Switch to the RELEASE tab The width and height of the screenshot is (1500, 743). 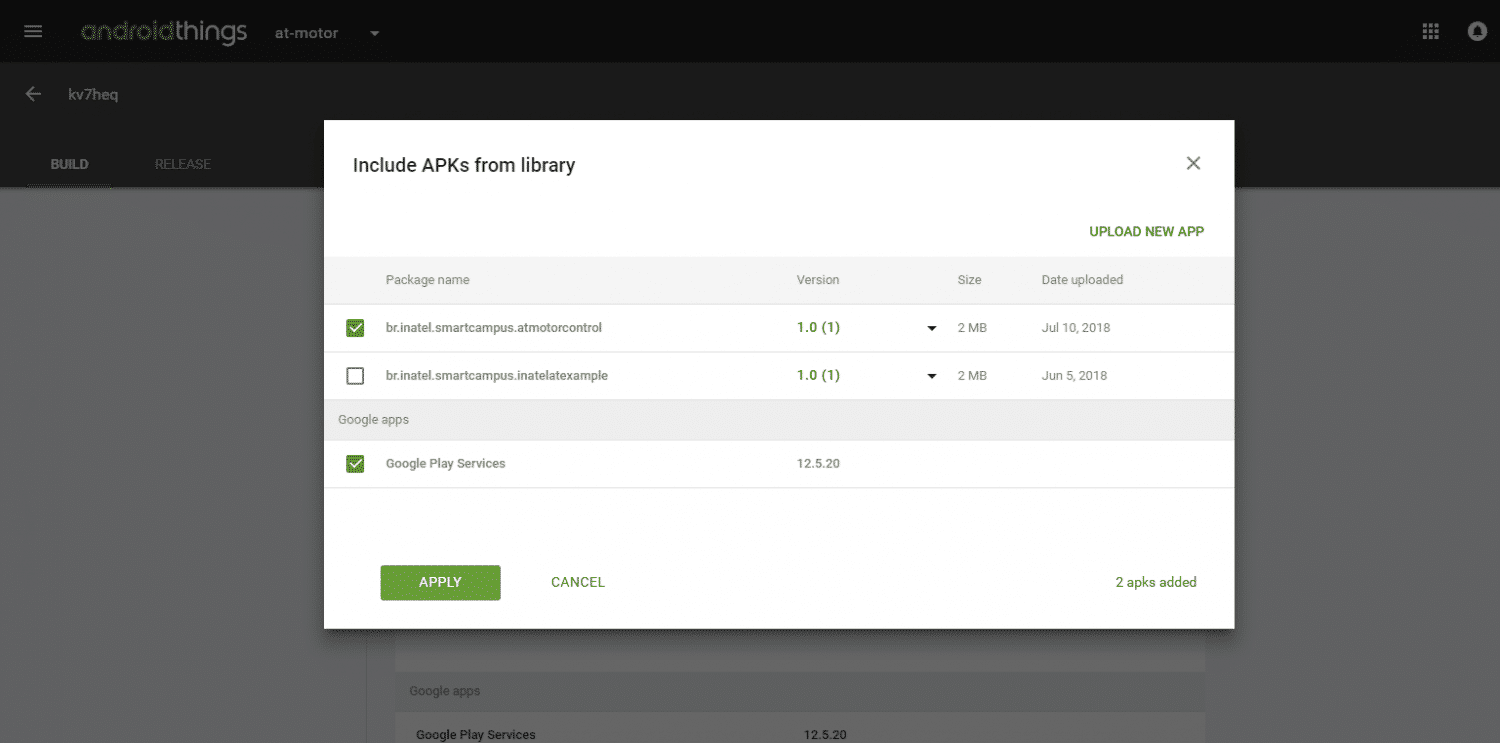[183, 164]
